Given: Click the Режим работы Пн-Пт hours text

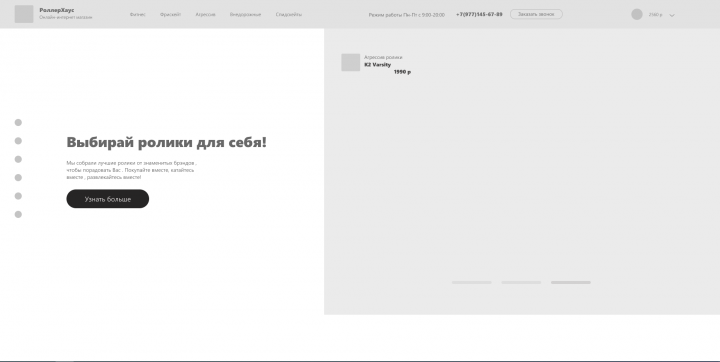Looking at the screenshot, I should click(x=406, y=15).
